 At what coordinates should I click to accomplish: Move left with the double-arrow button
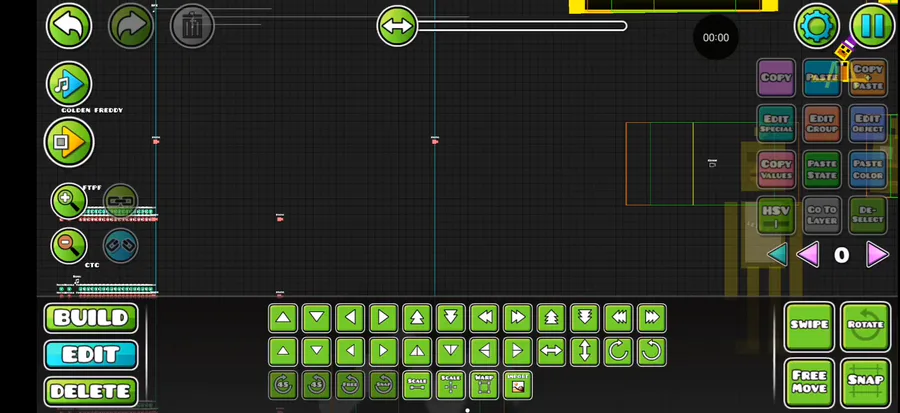tap(484, 318)
